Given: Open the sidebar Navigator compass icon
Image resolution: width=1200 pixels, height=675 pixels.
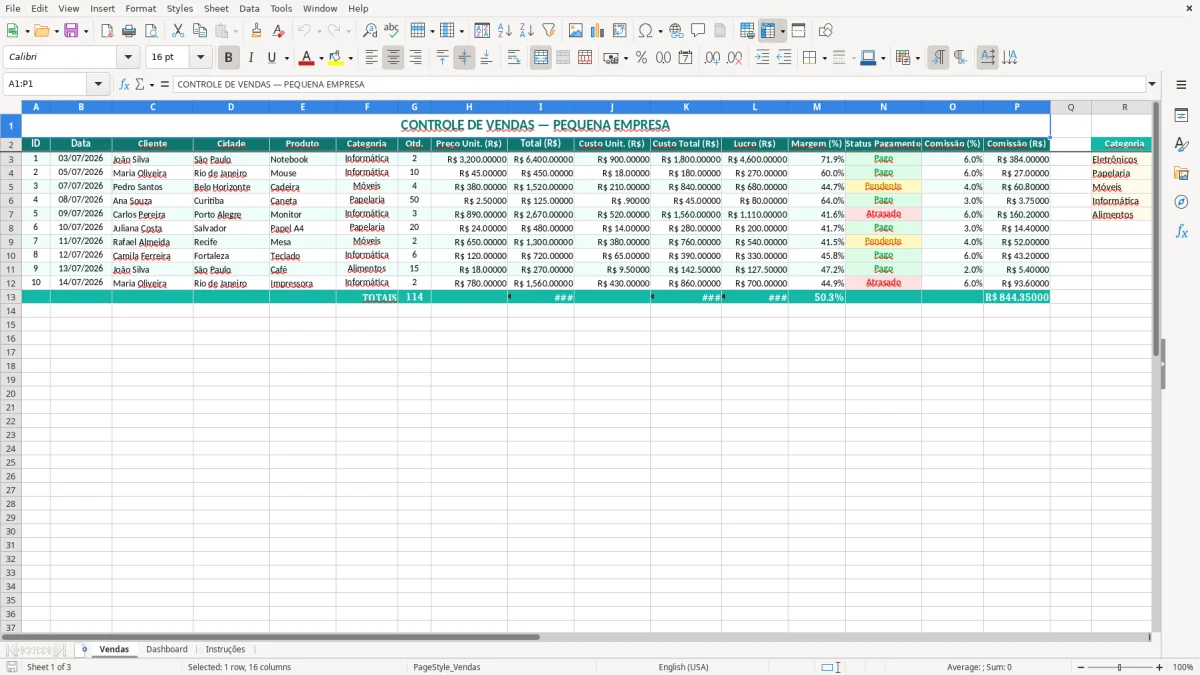Looking at the screenshot, I should click(x=1181, y=202).
